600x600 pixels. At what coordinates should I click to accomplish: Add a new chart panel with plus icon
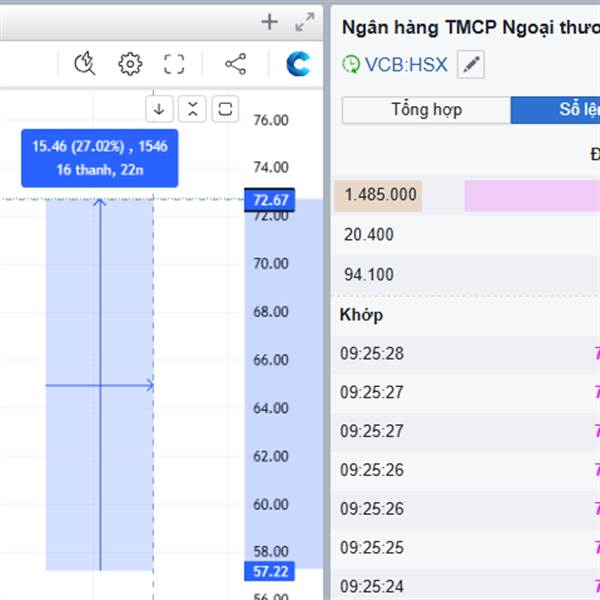[269, 22]
